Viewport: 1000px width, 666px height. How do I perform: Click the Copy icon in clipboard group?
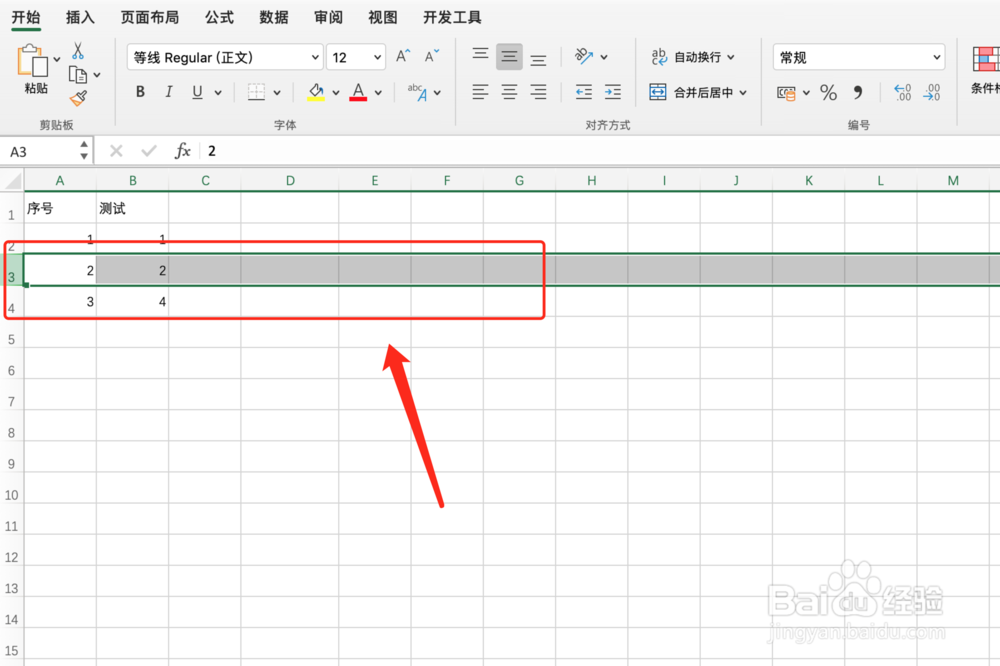click(x=78, y=74)
